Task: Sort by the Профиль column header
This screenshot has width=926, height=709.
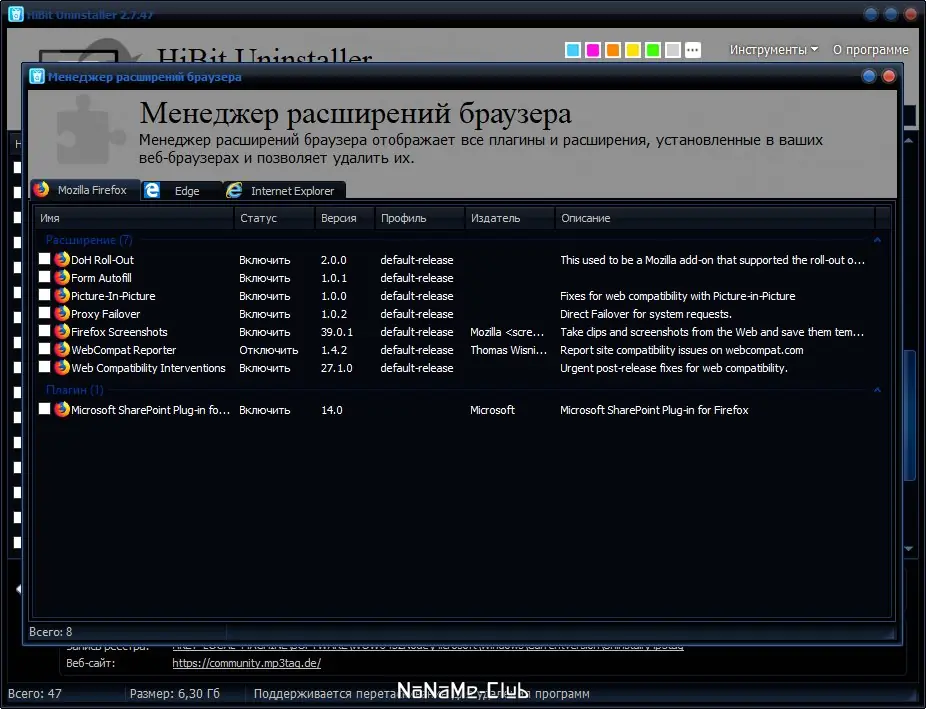Action: coord(420,218)
